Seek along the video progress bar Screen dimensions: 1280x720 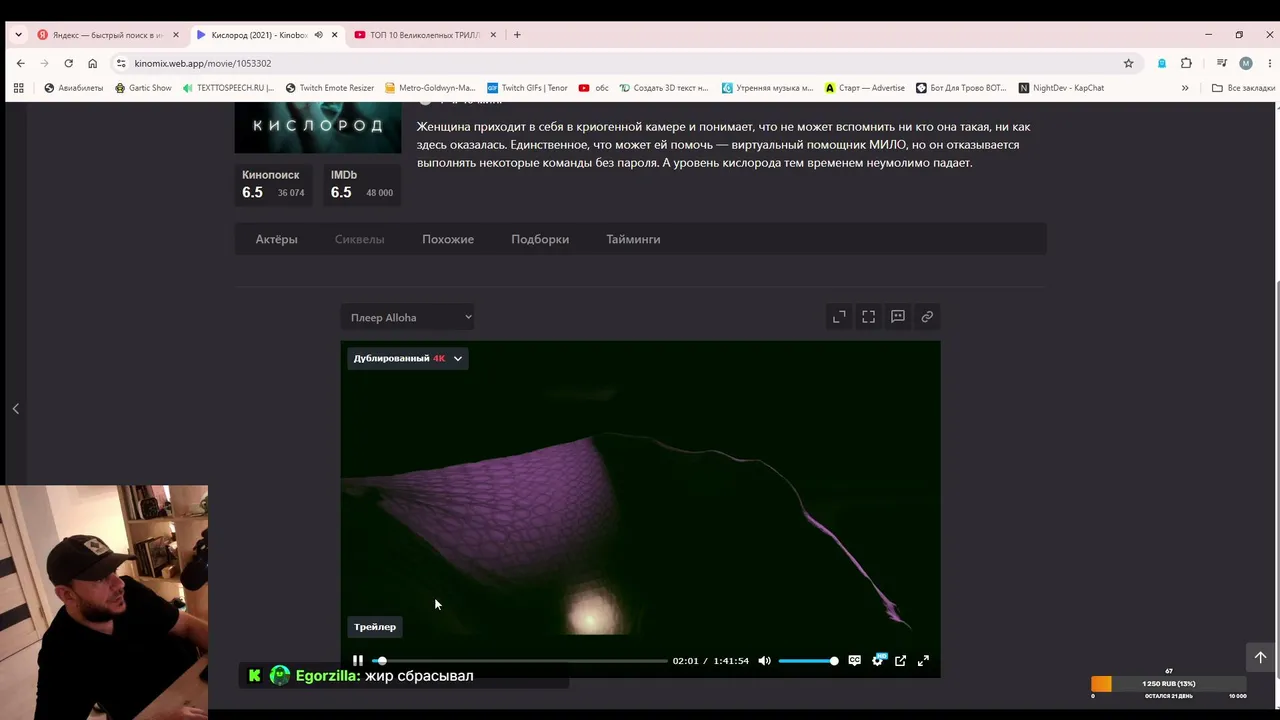tap(520, 661)
